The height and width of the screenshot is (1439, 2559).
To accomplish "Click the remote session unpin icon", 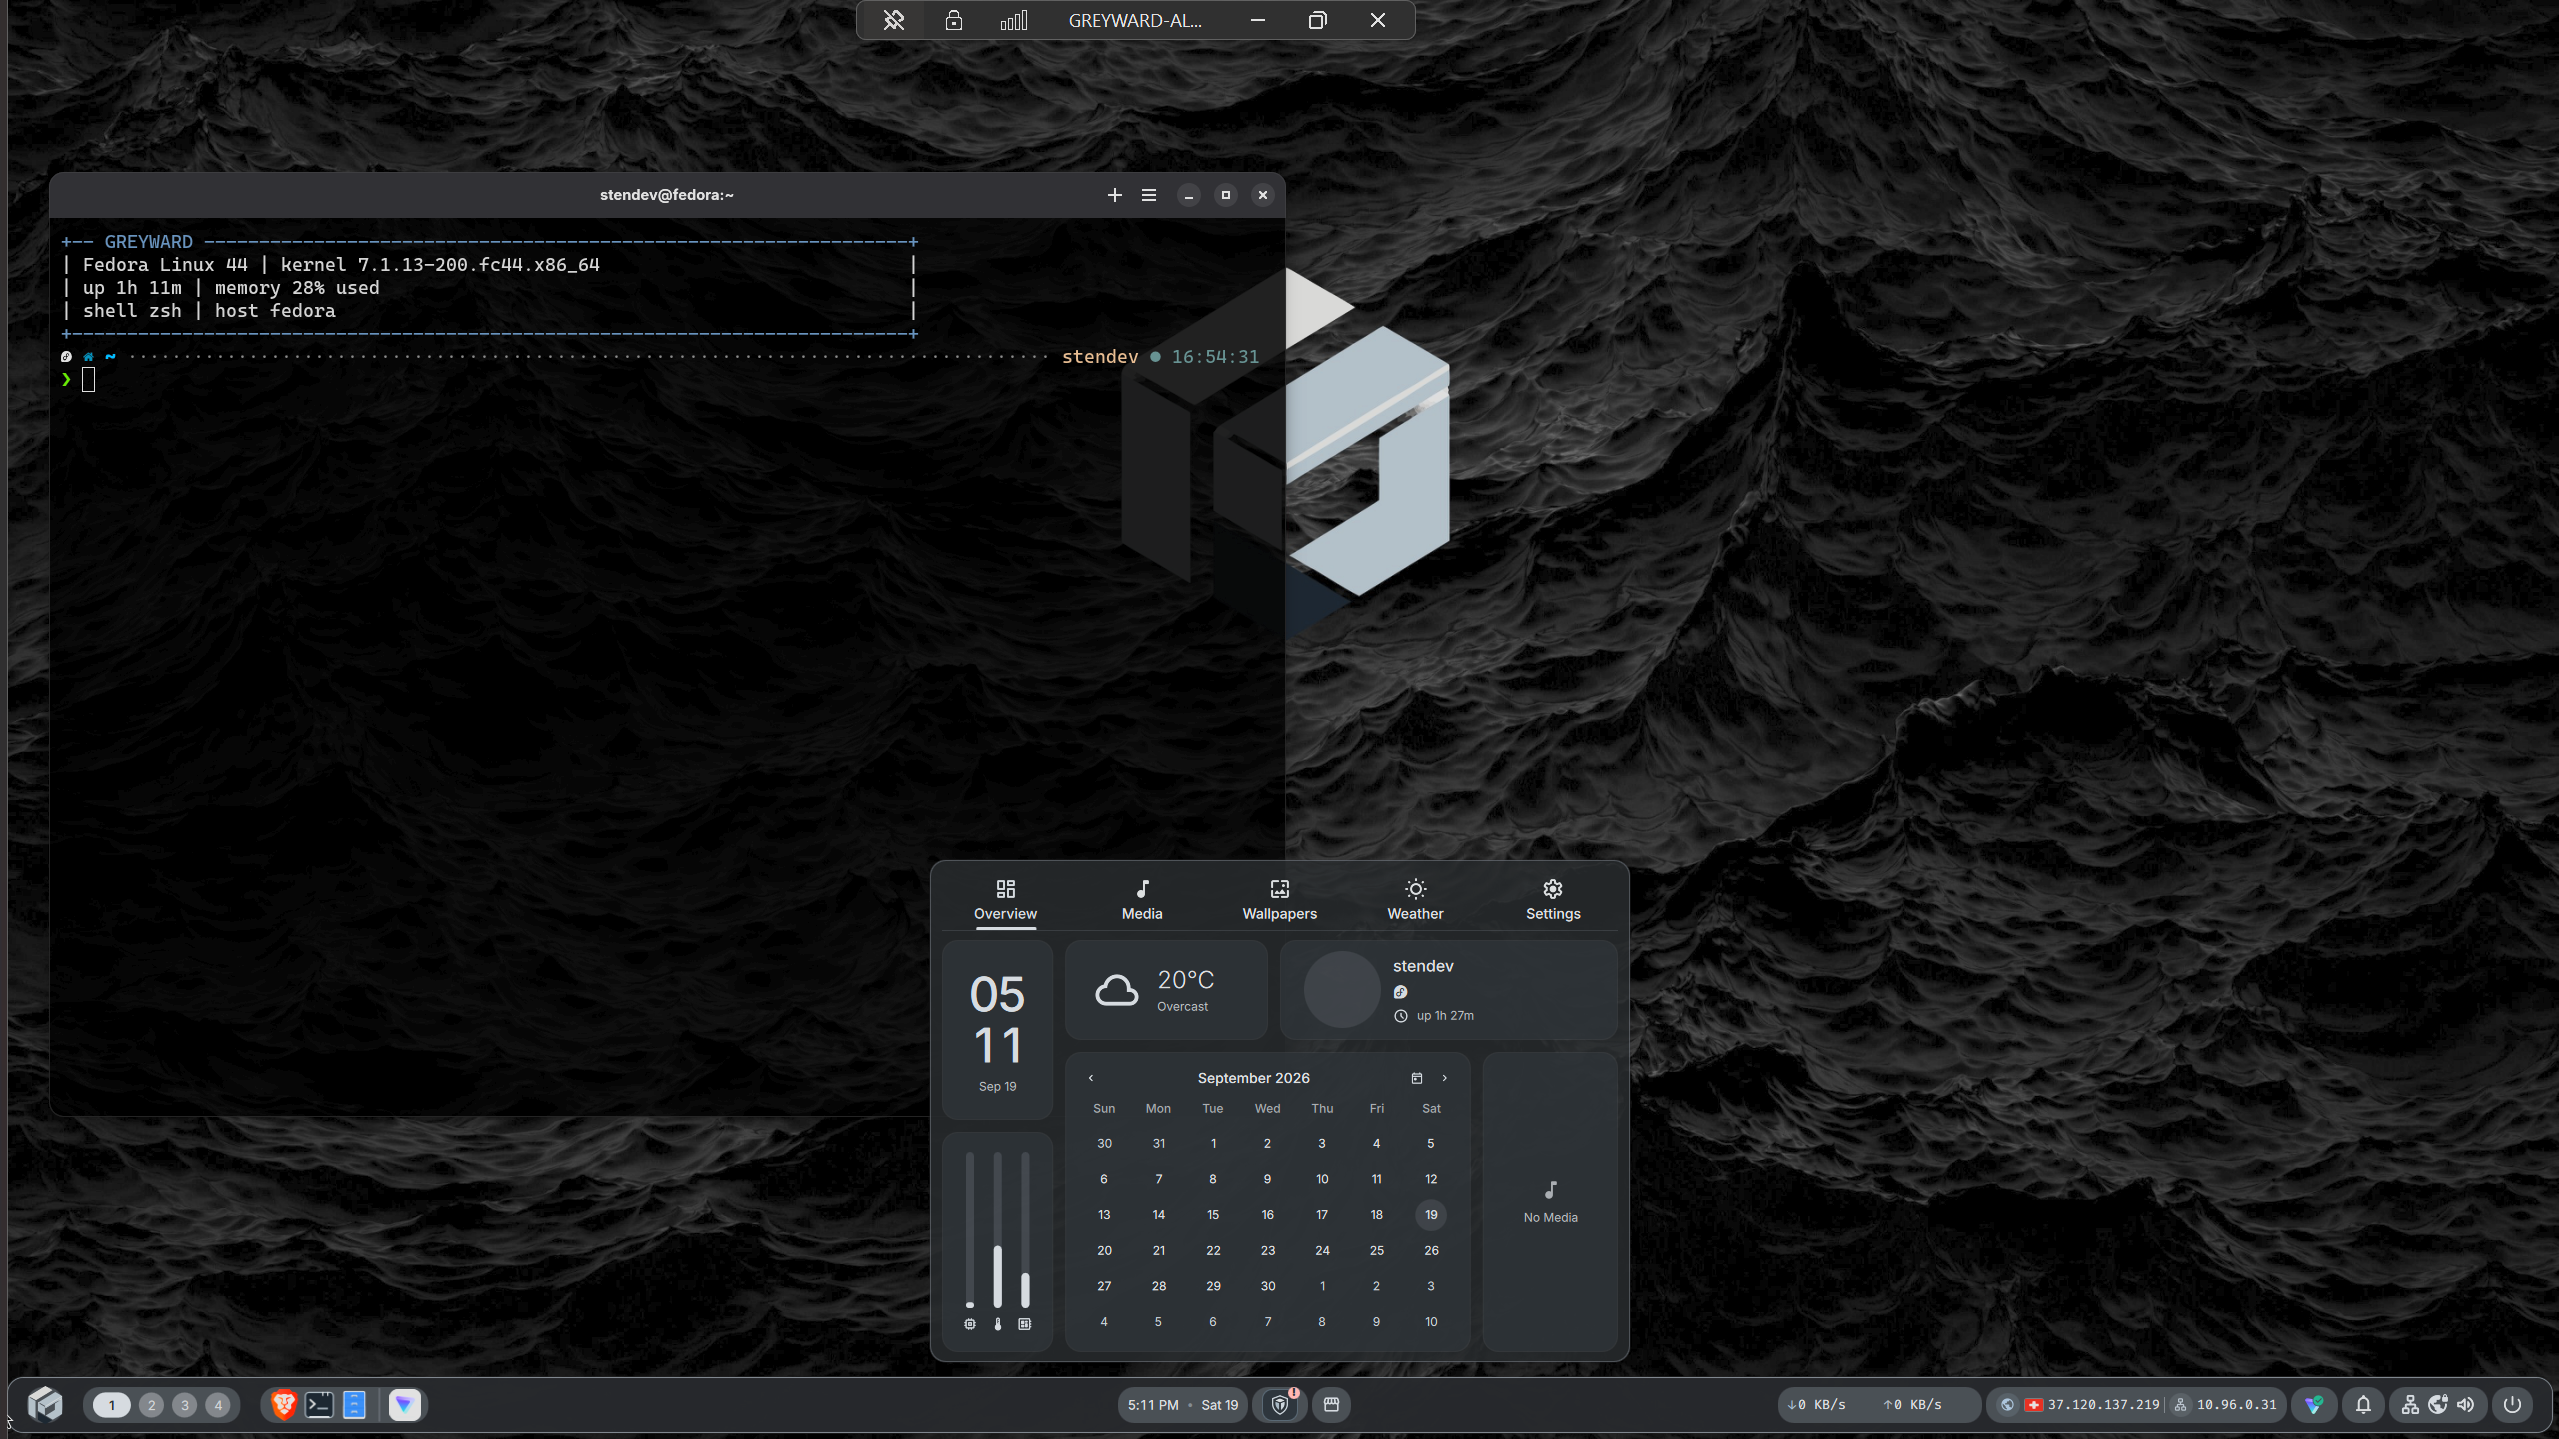I will (x=894, y=20).
